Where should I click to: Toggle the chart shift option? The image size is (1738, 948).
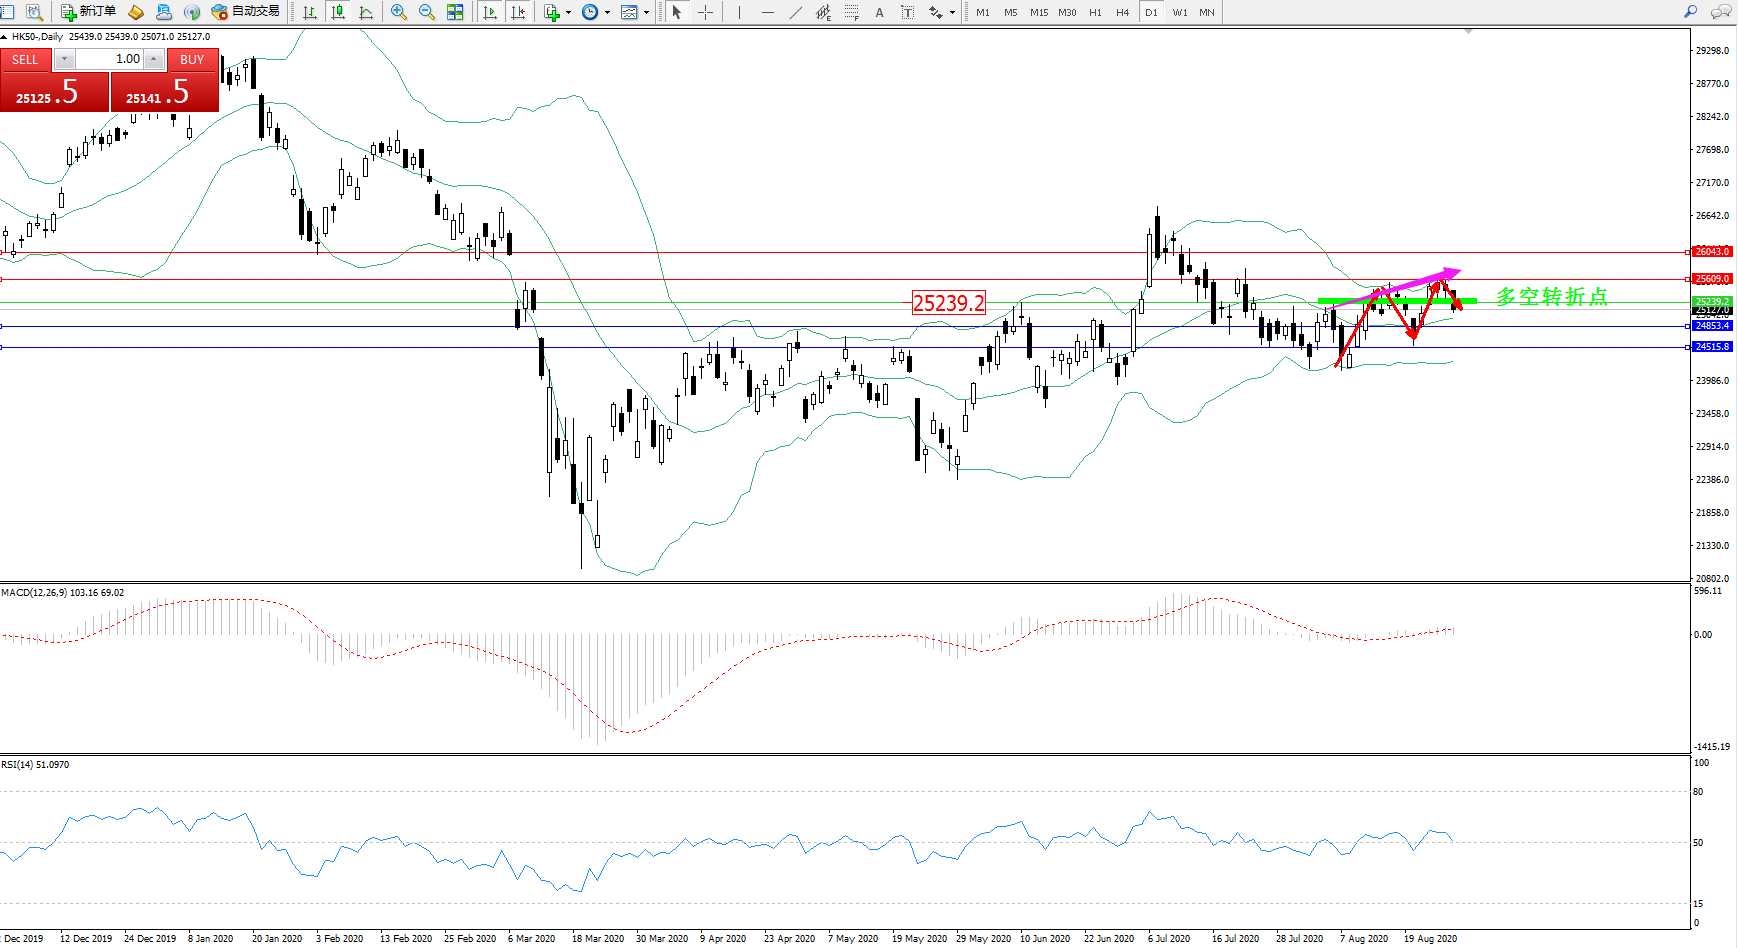coord(518,12)
